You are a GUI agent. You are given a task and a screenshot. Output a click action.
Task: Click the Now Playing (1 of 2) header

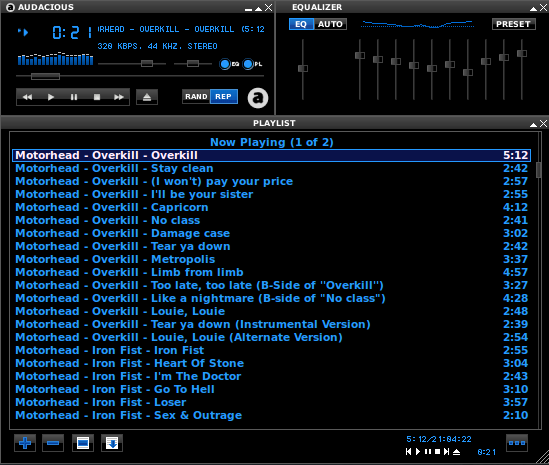tap(272, 142)
